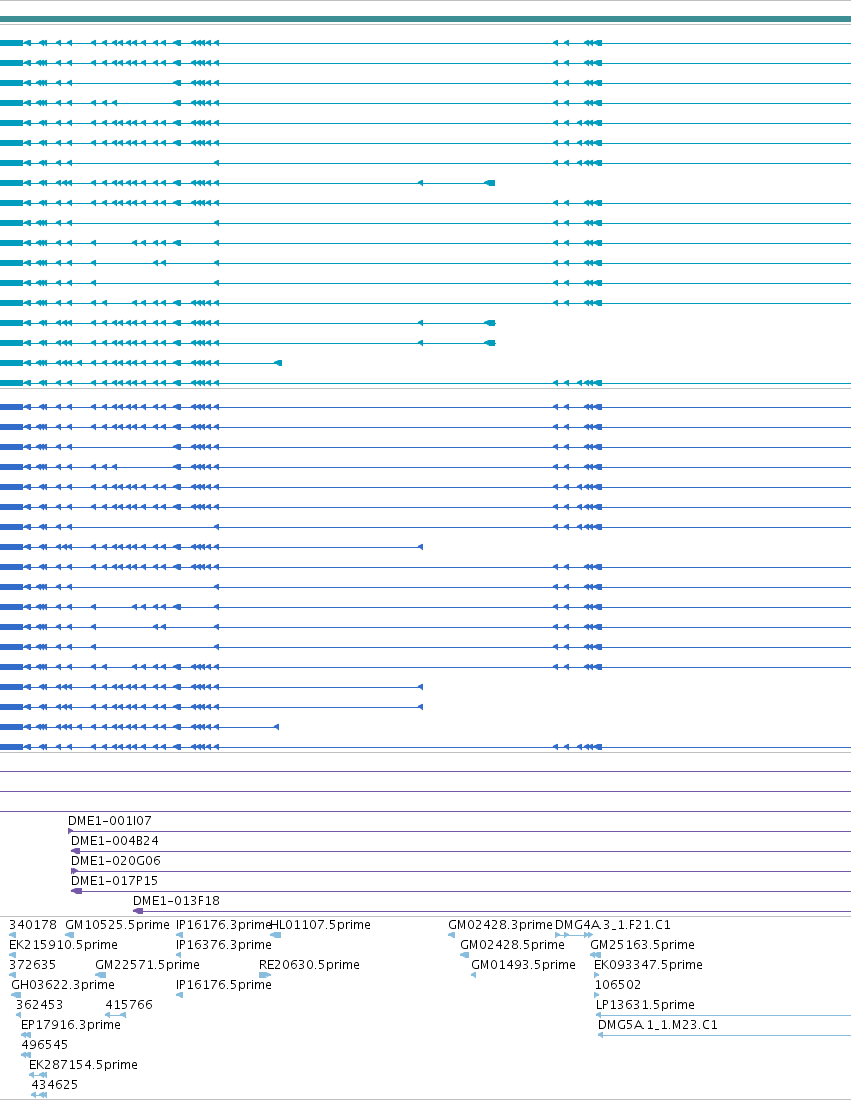Select the 496545 feature label
This screenshot has height=1100, width=851.
click(45, 1045)
